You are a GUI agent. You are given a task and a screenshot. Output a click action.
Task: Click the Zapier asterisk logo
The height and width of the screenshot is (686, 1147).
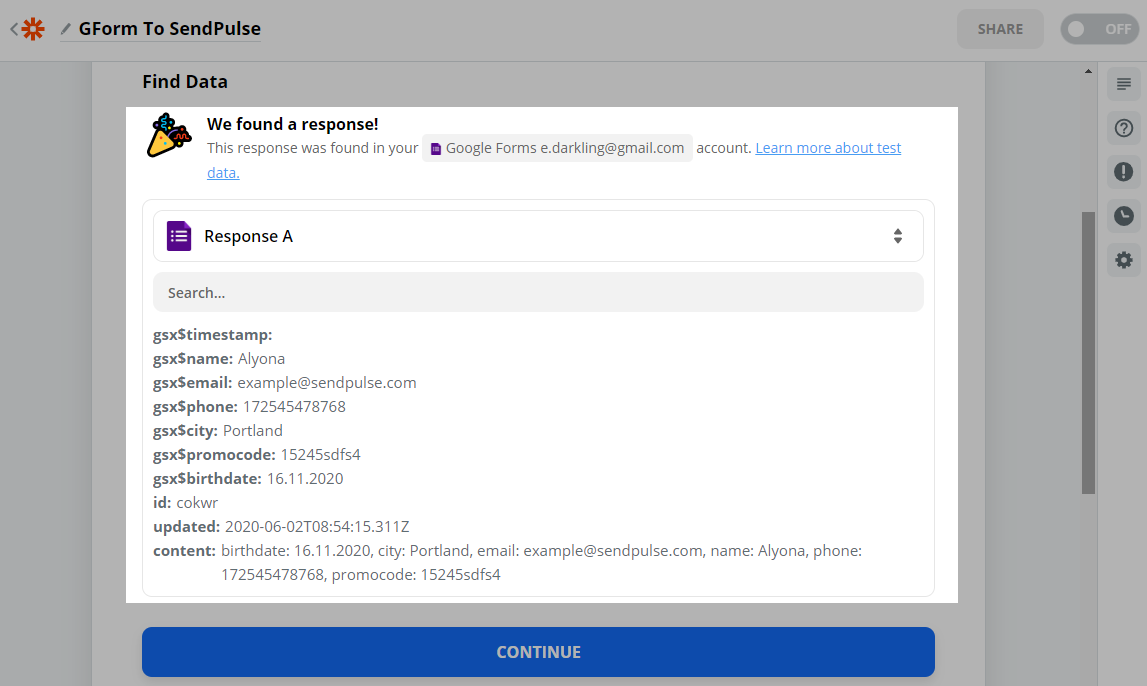33,29
